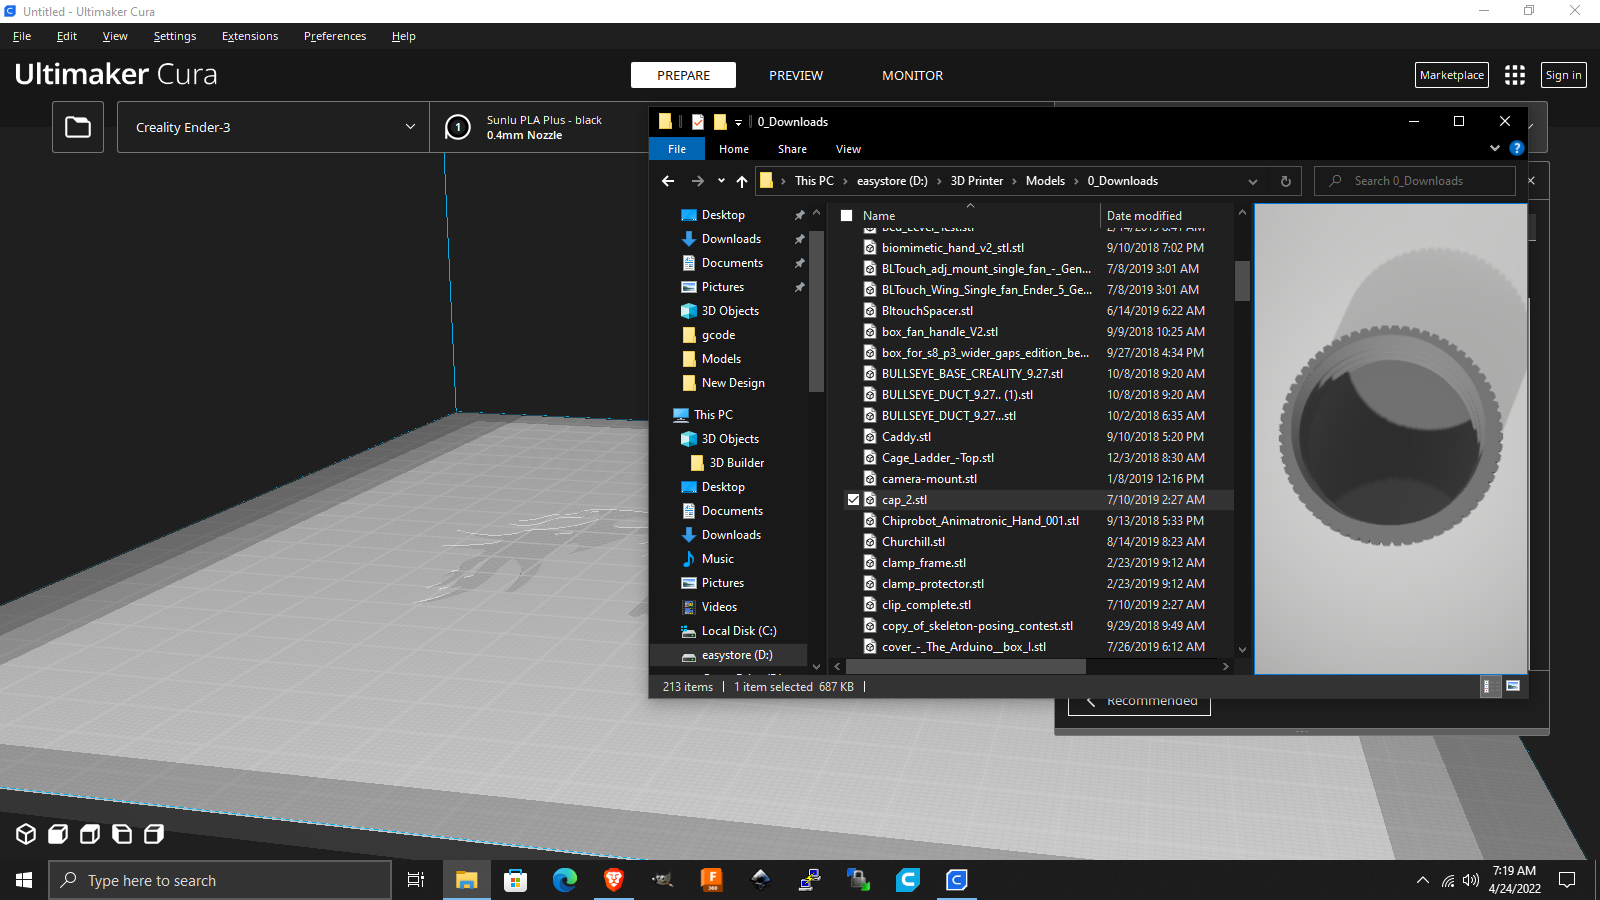Click Windows taskbar search box
This screenshot has width=1600, height=900.
[x=220, y=880]
